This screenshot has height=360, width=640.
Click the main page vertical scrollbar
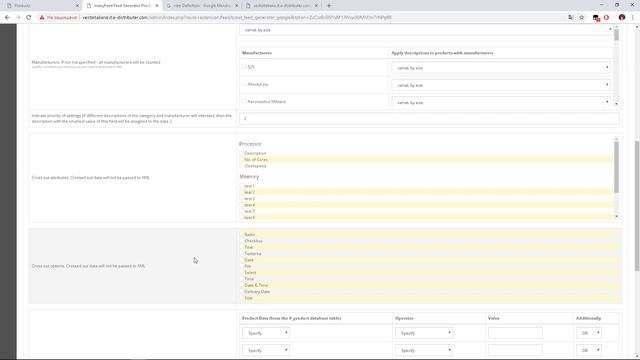click(637, 205)
